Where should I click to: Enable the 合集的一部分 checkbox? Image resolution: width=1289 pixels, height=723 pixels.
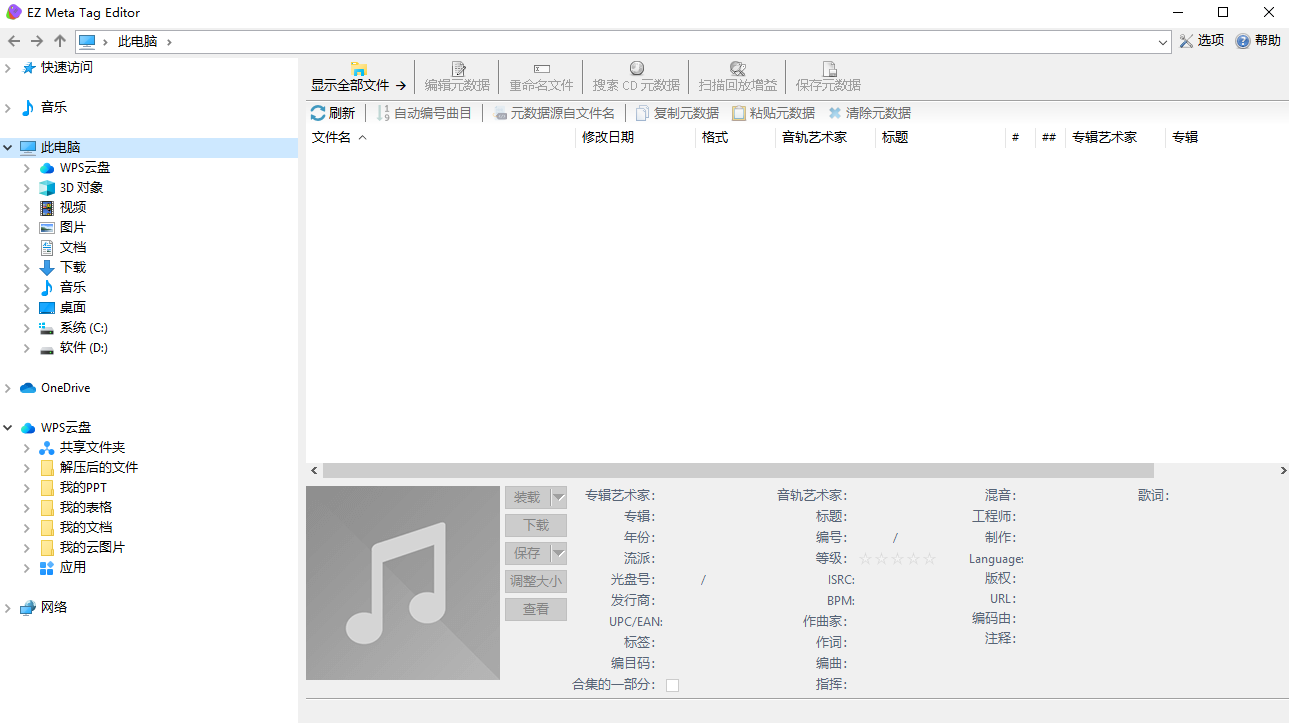pyautogui.click(x=672, y=685)
